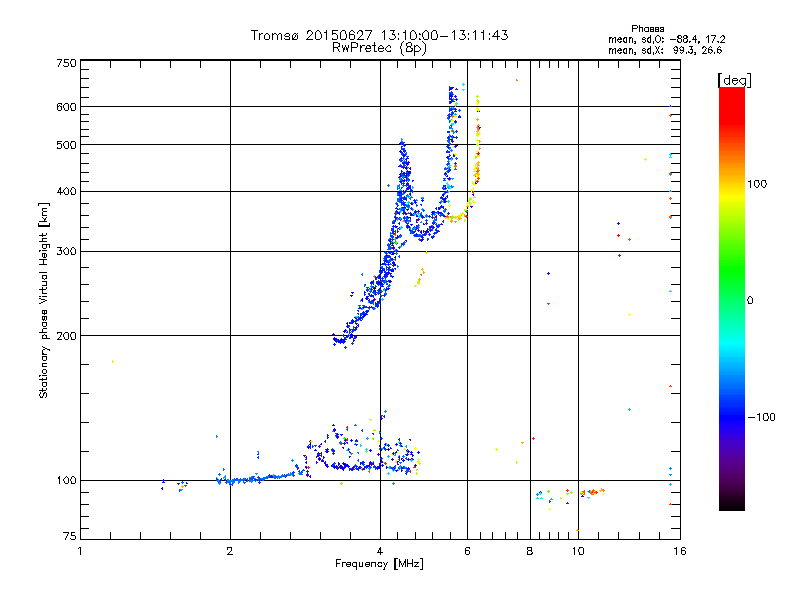Select the 'RwPretec (8p)' subtitle

pyautogui.click(x=379, y=48)
